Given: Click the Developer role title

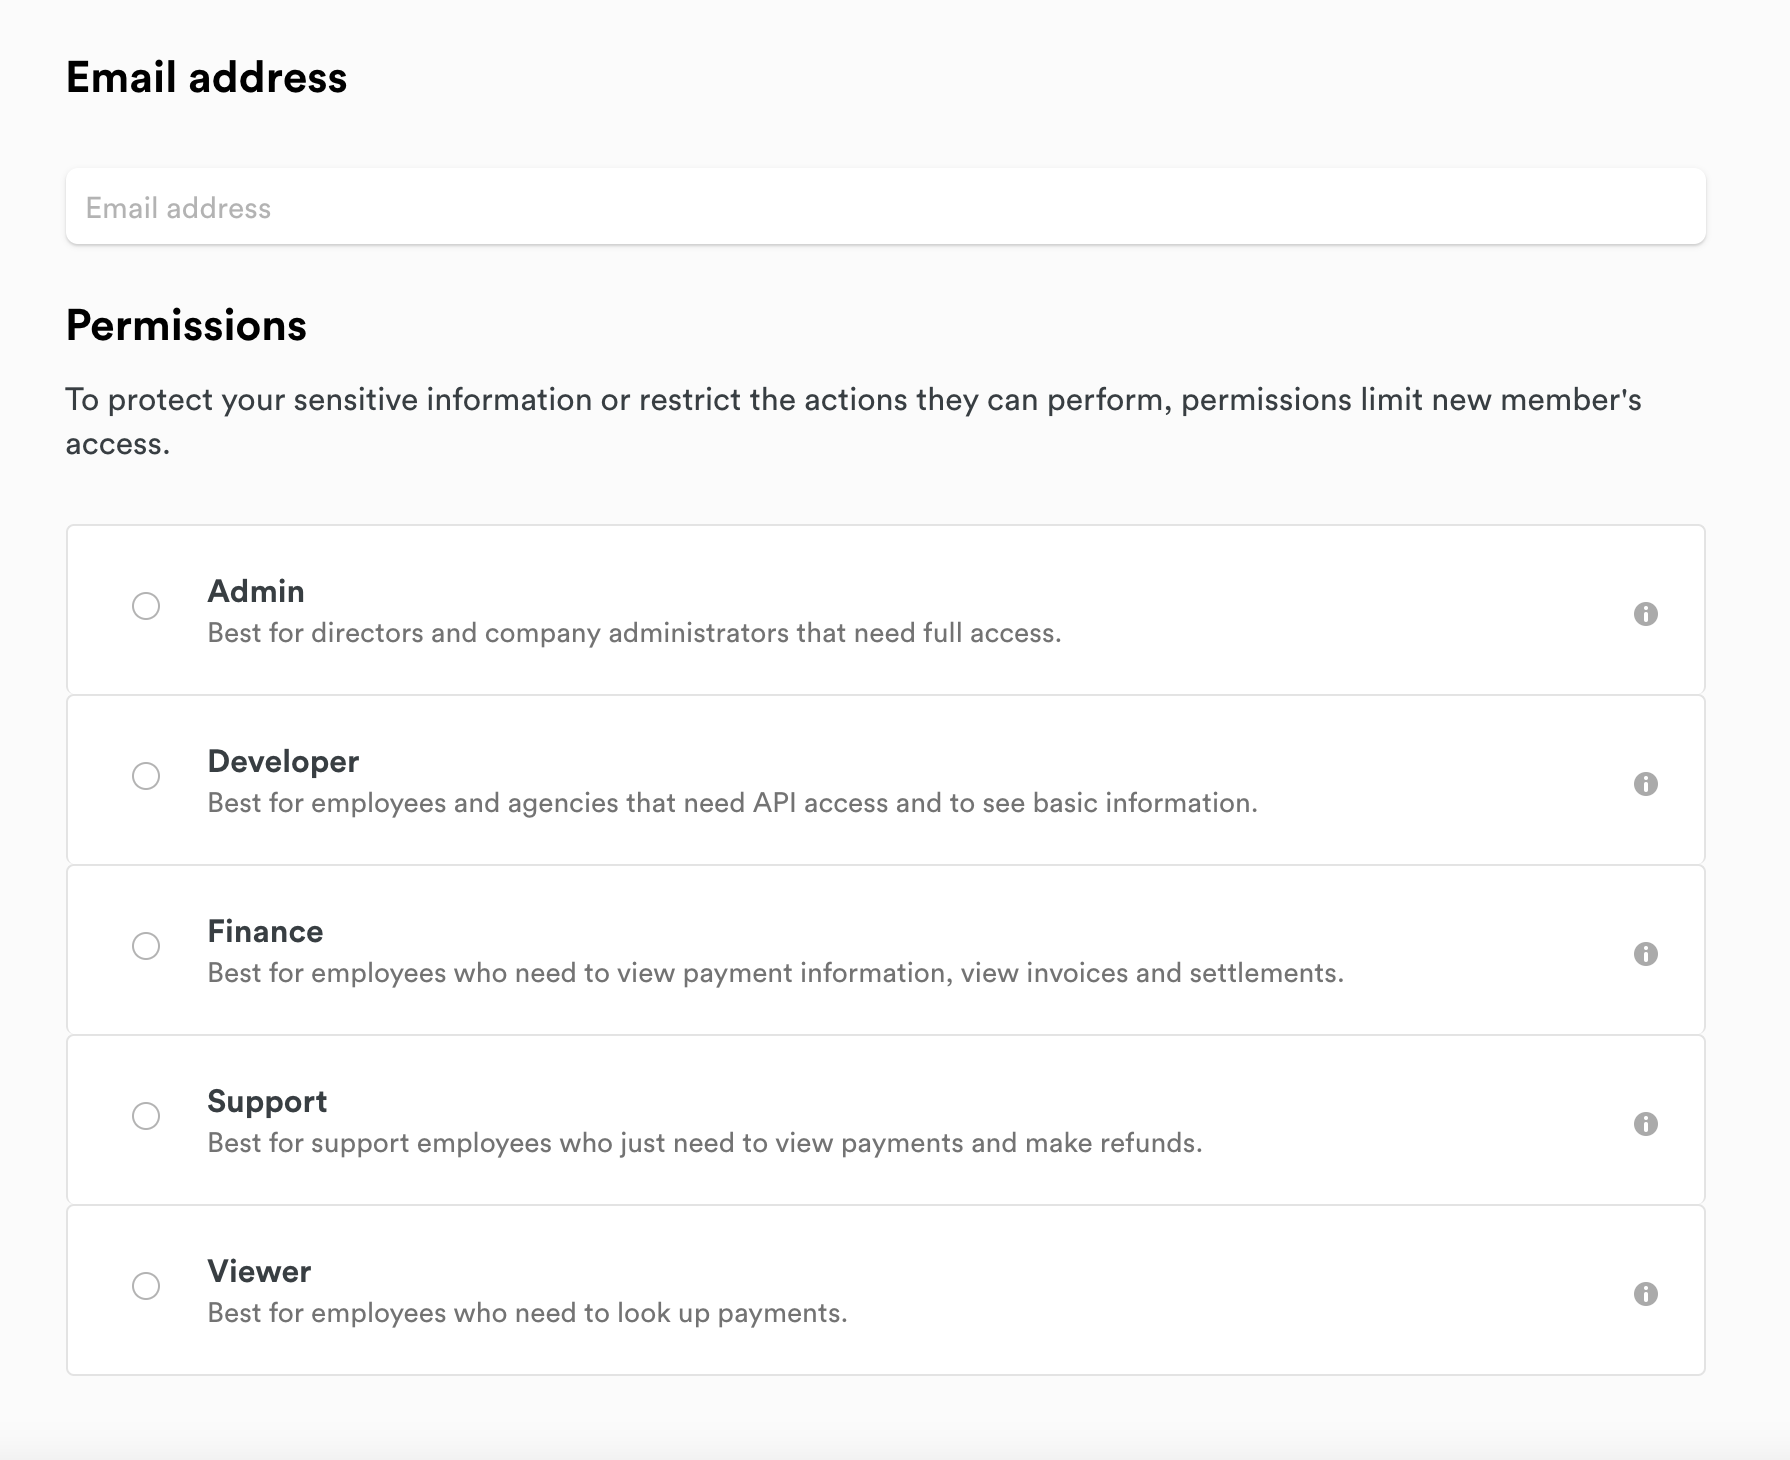Looking at the screenshot, I should 283,761.
